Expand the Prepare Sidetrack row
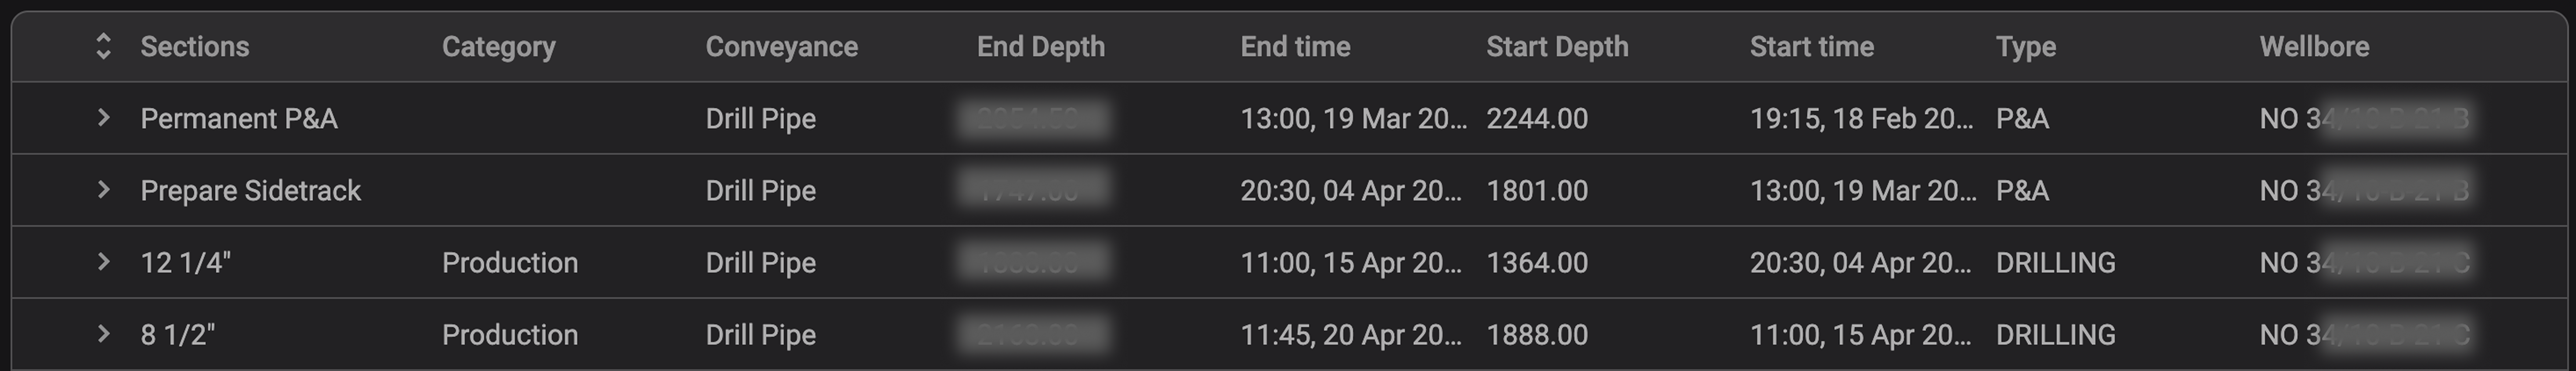This screenshot has height=371, width=2576. [103, 190]
